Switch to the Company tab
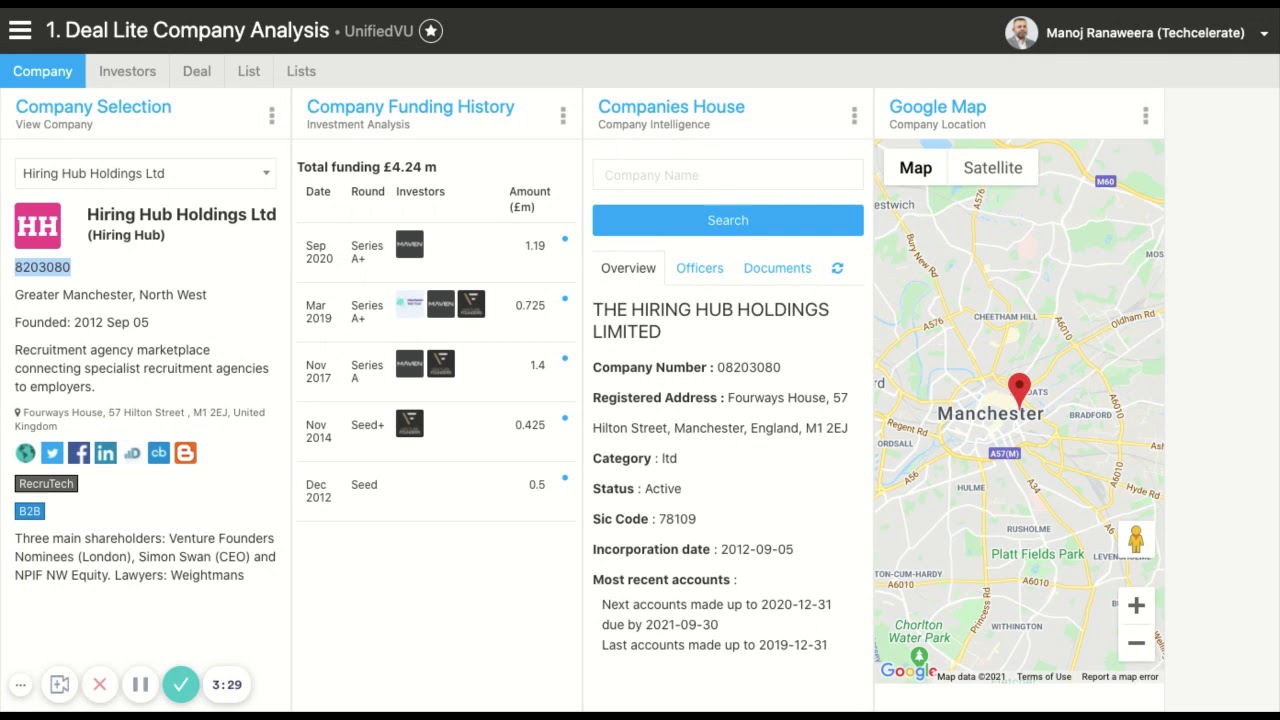1280x720 pixels. point(43,71)
